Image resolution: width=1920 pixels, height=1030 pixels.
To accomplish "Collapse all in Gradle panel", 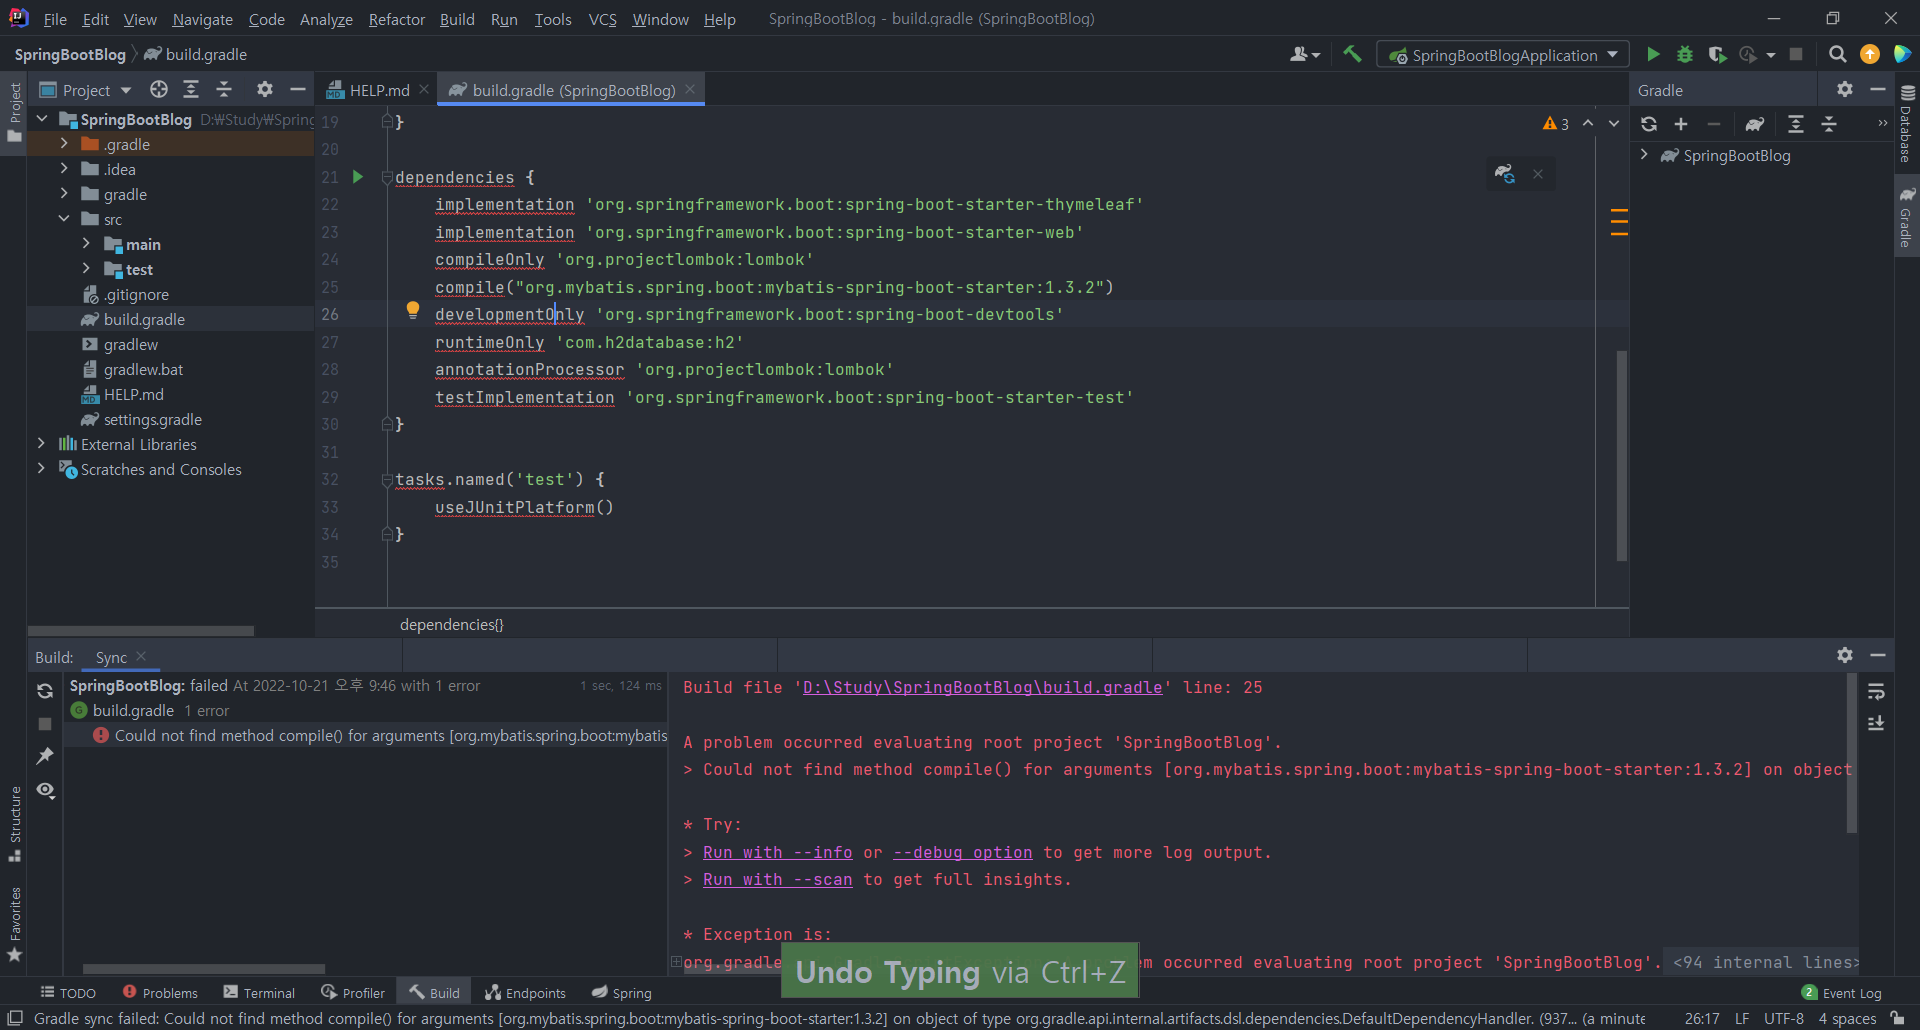I will (x=1829, y=124).
